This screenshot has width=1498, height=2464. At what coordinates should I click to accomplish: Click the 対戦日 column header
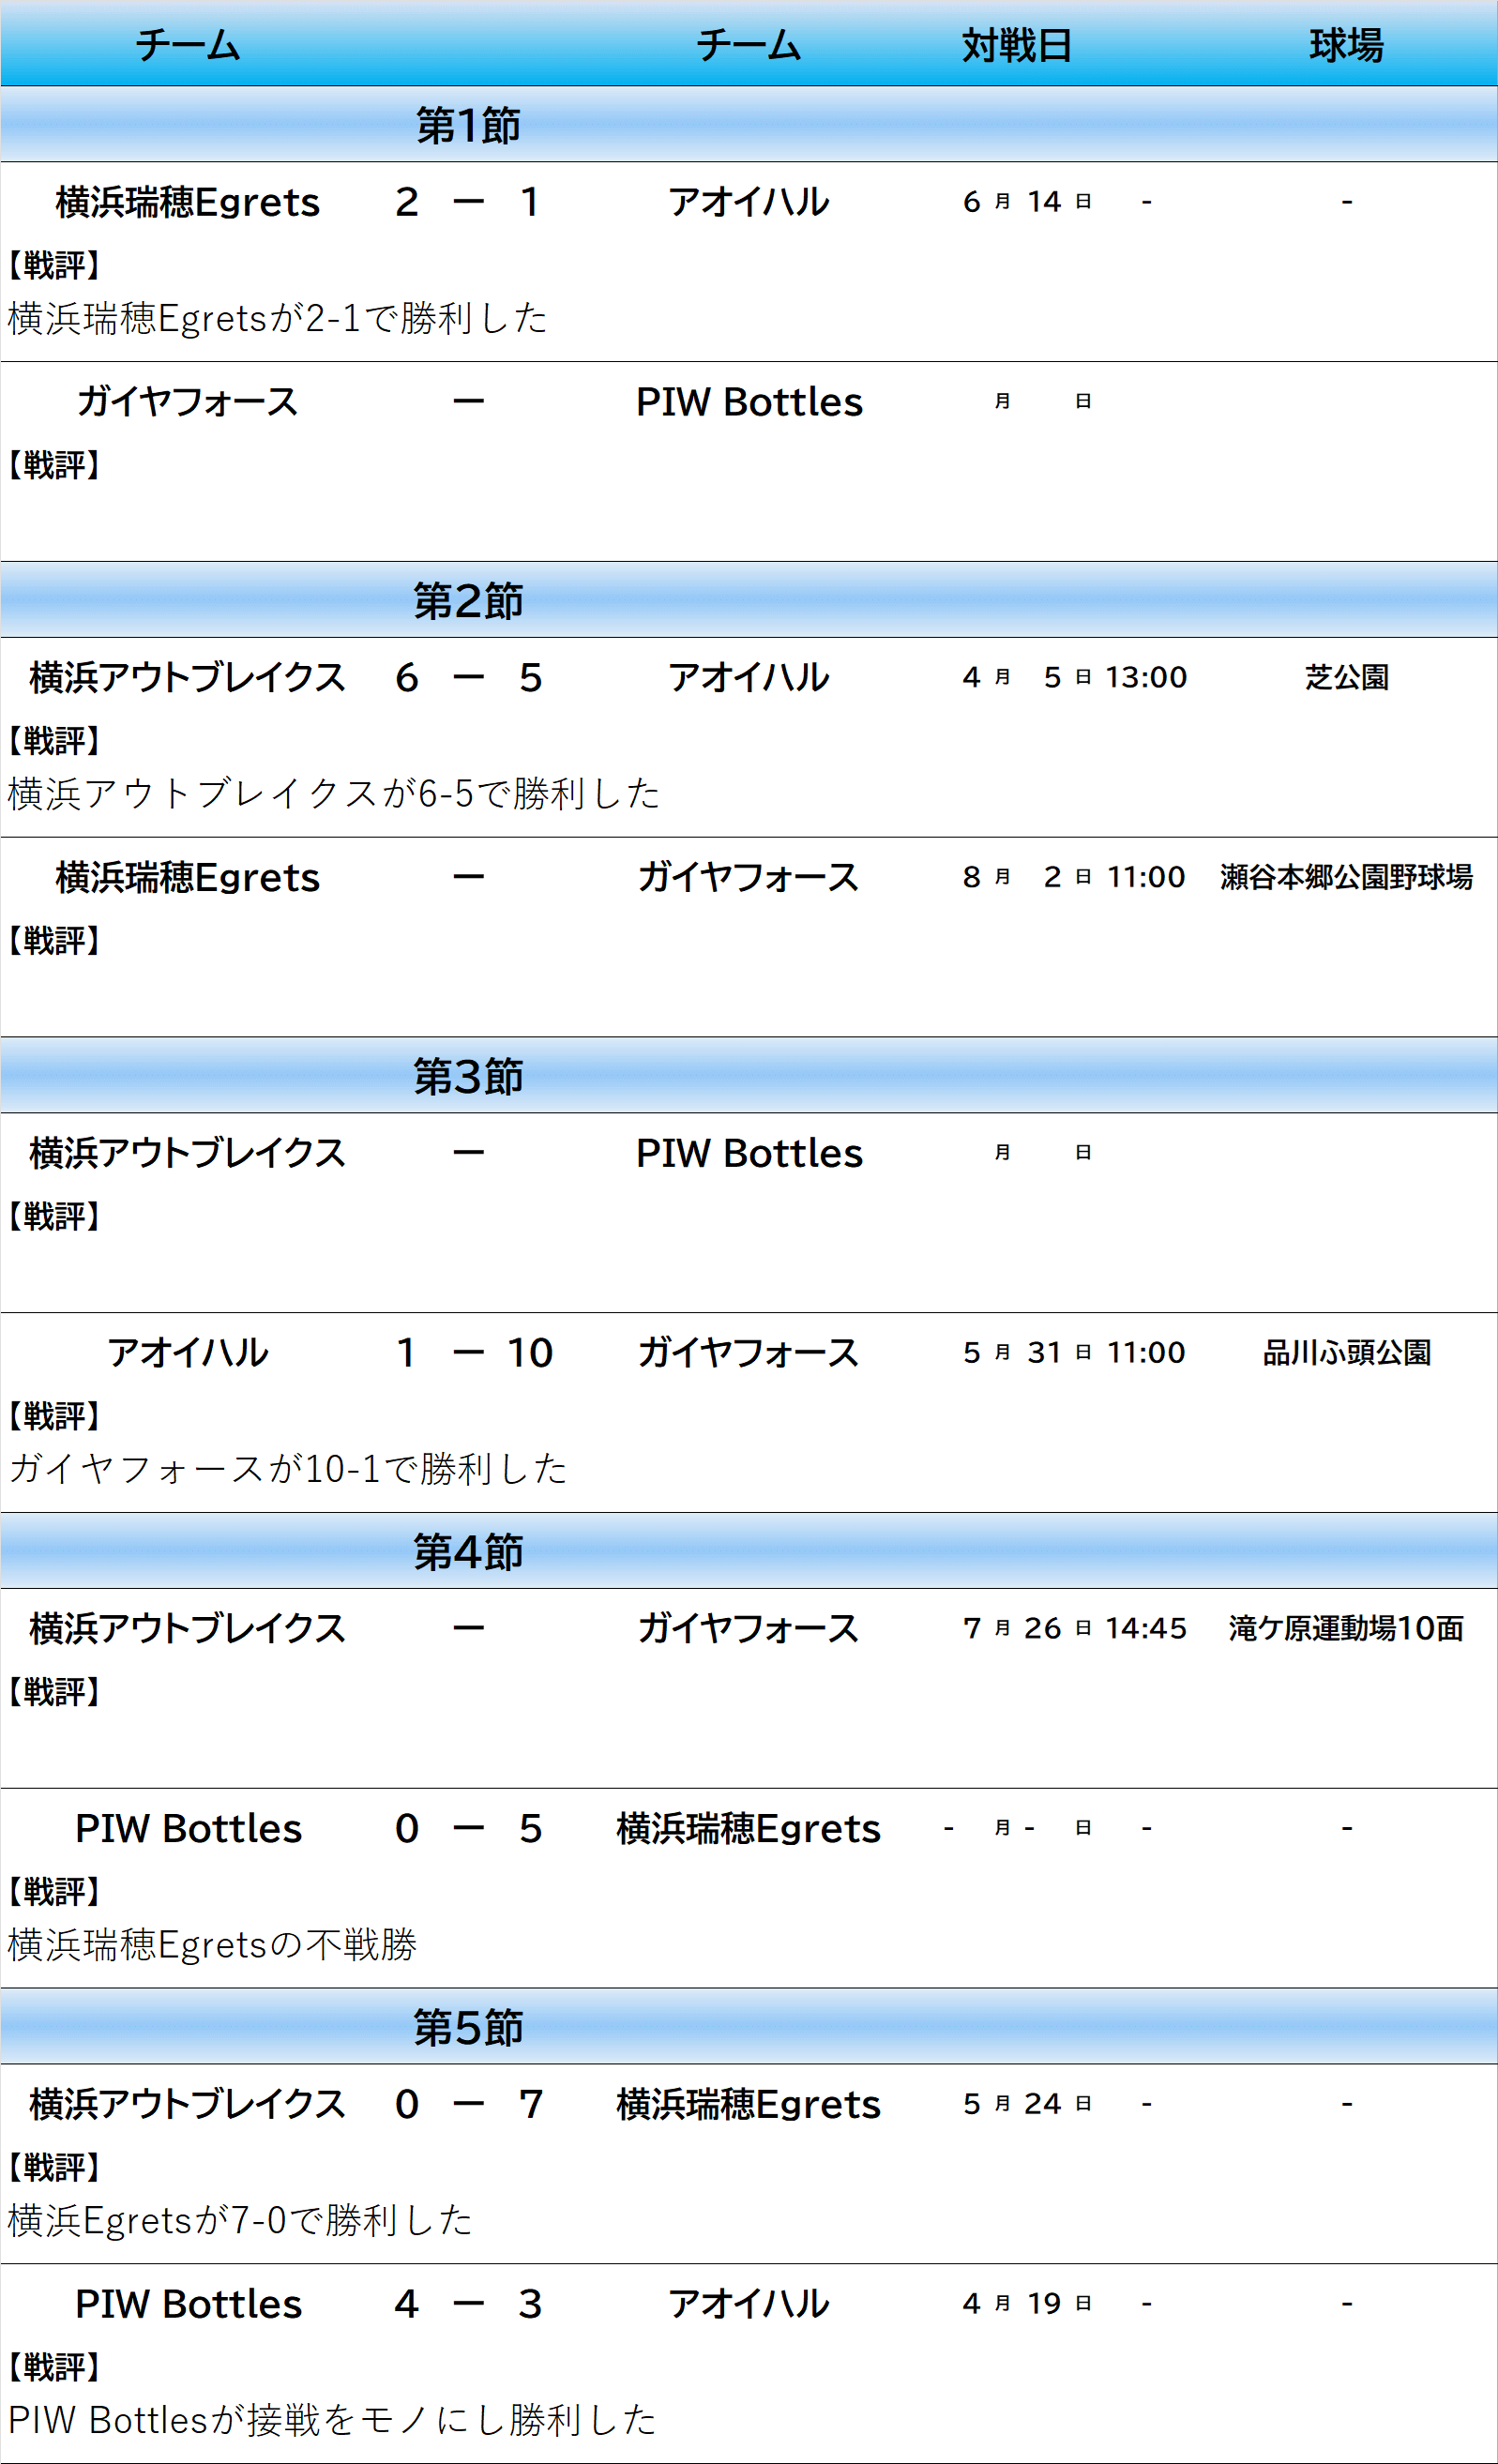(x=1017, y=45)
